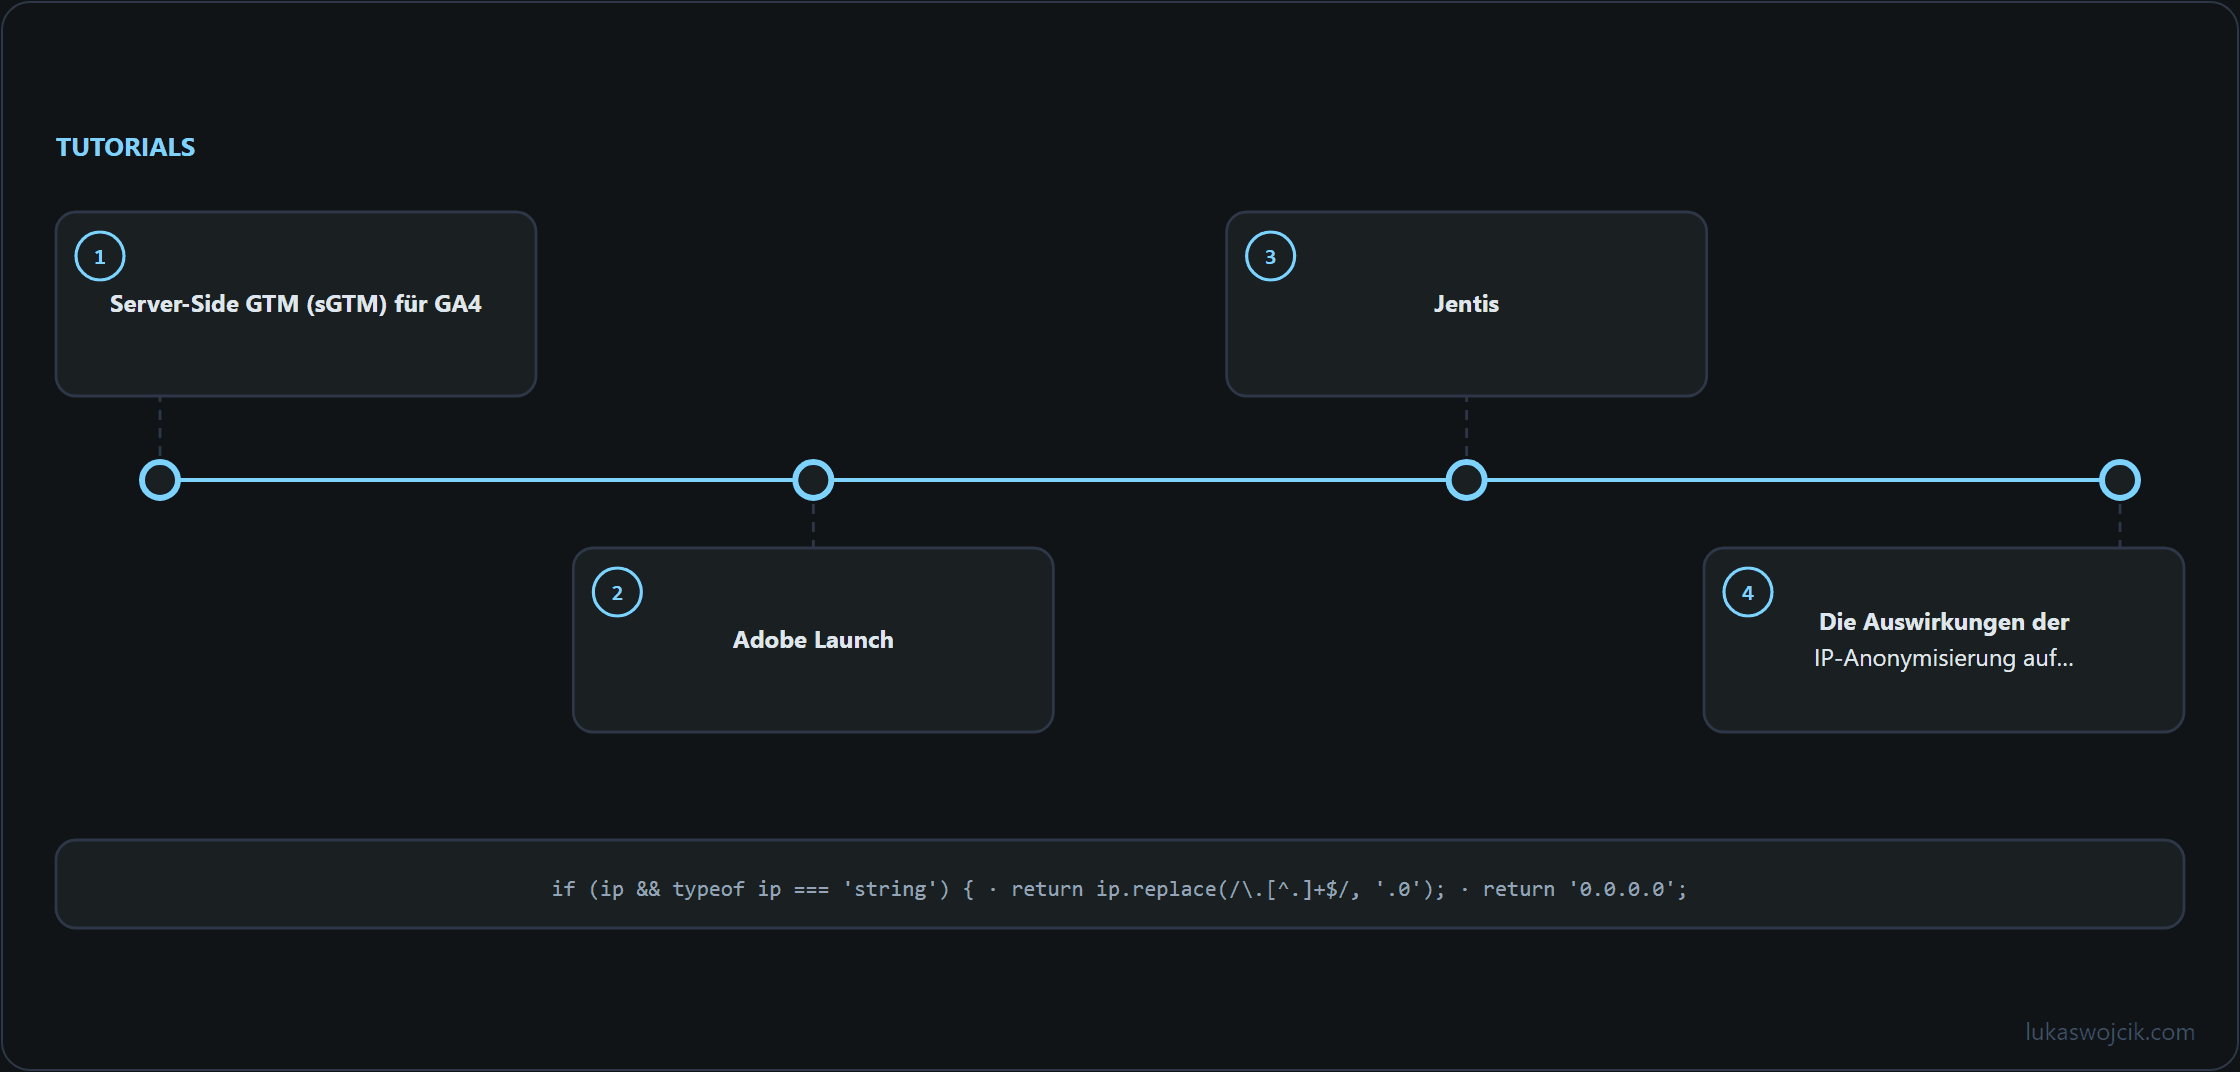2240x1072 pixels.
Task: Open the Server-Side GTM (sGTM) für GA4 card
Action: (x=296, y=304)
